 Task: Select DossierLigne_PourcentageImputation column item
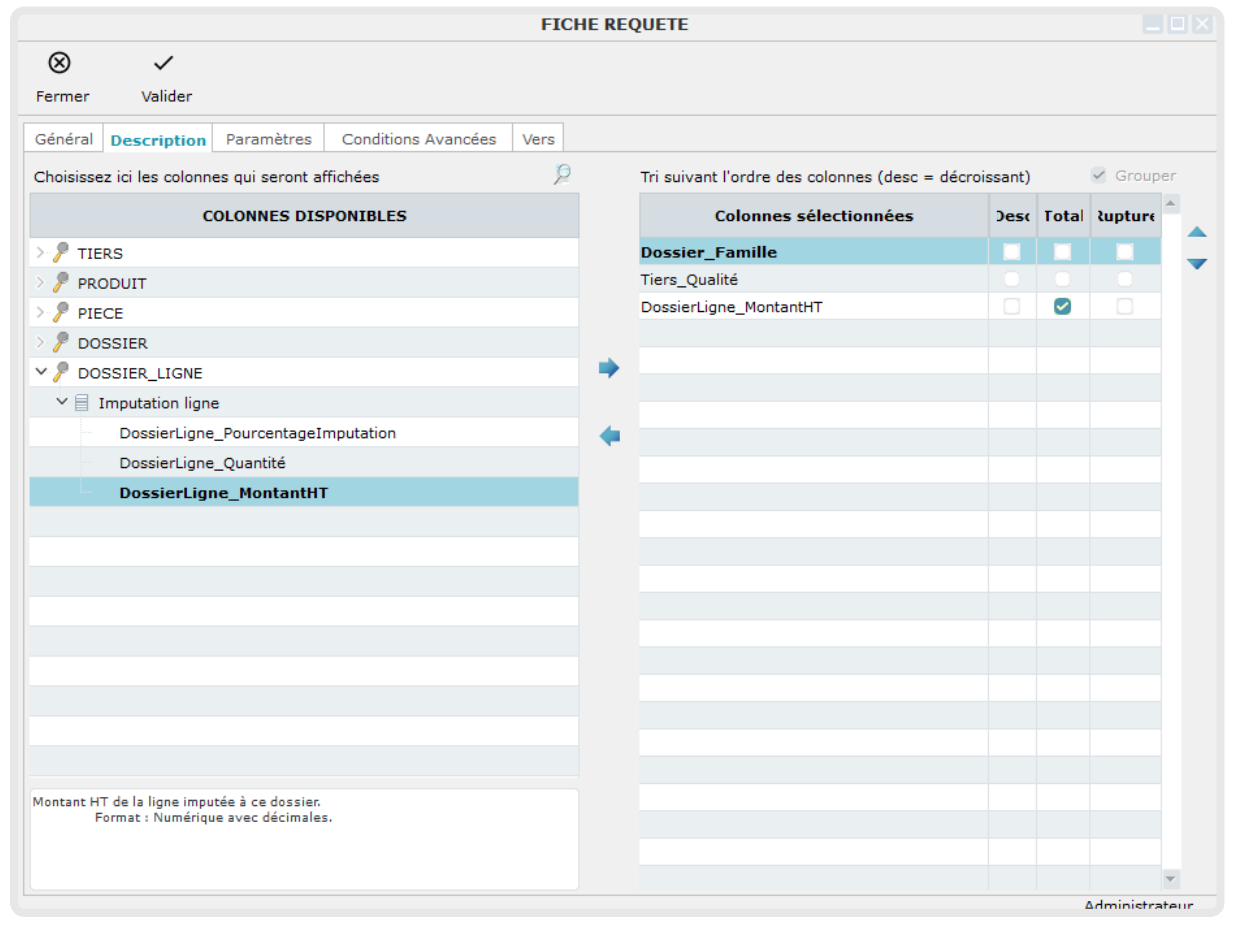coord(257,433)
